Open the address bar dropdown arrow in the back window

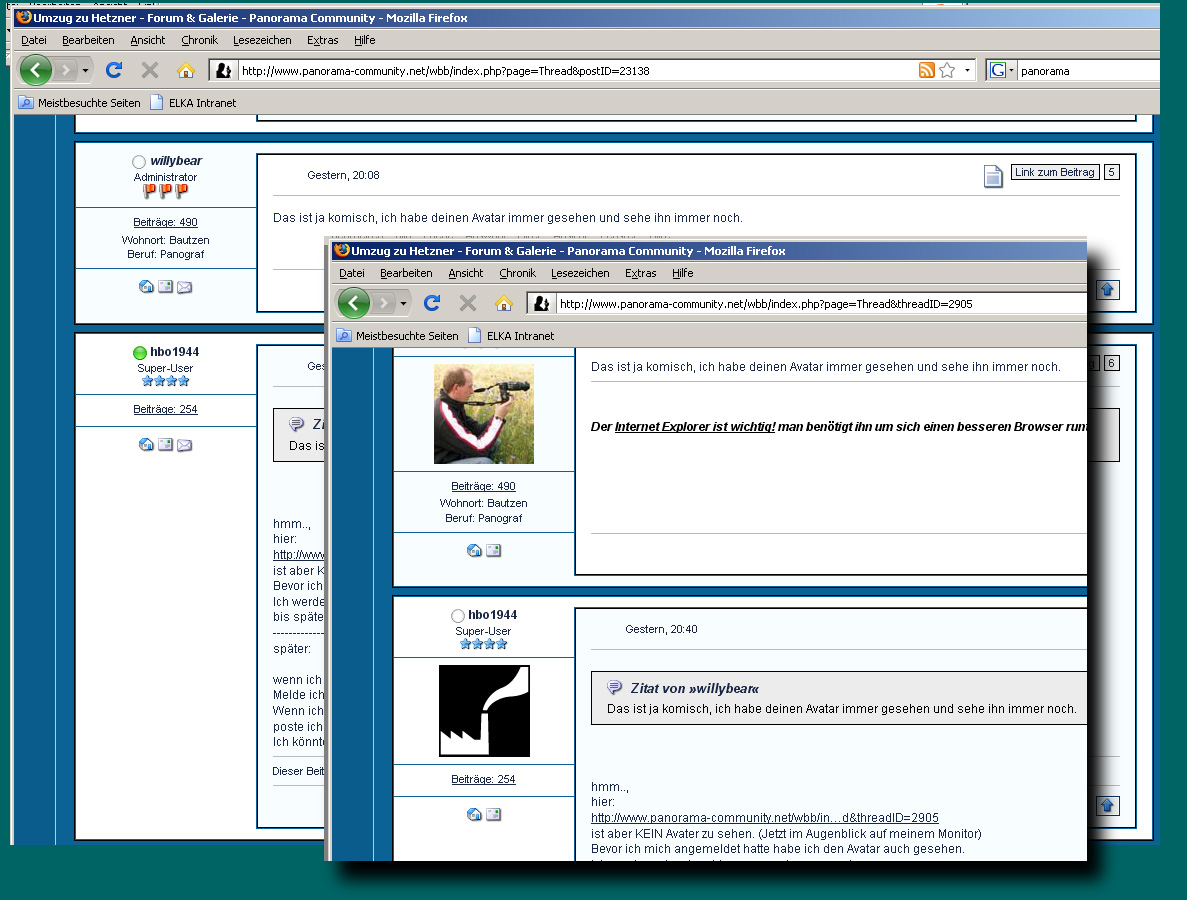(967, 71)
